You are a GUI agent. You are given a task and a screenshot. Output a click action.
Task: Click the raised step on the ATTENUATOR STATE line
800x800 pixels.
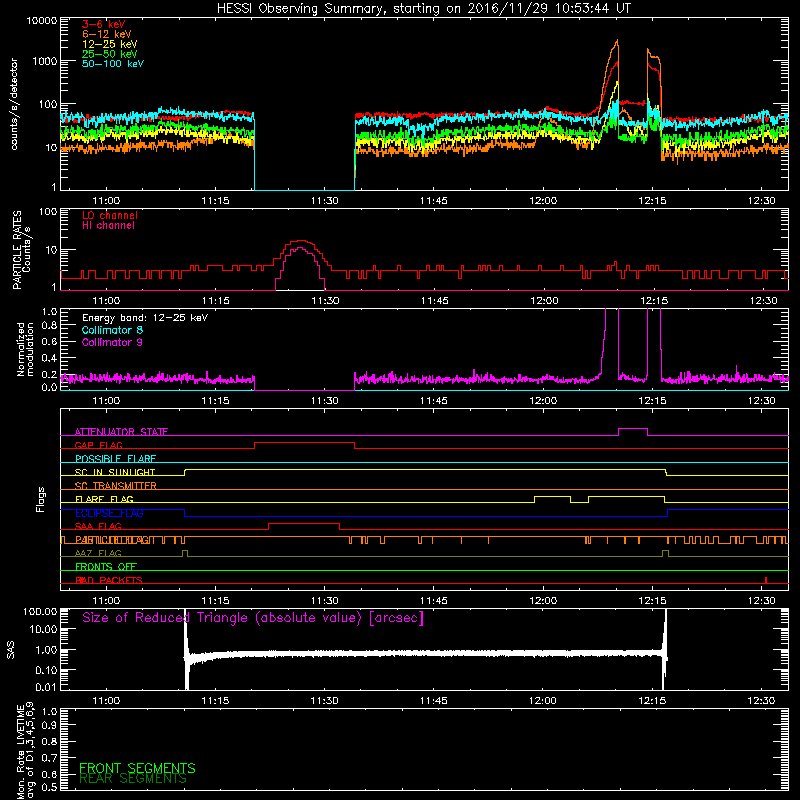point(633,429)
